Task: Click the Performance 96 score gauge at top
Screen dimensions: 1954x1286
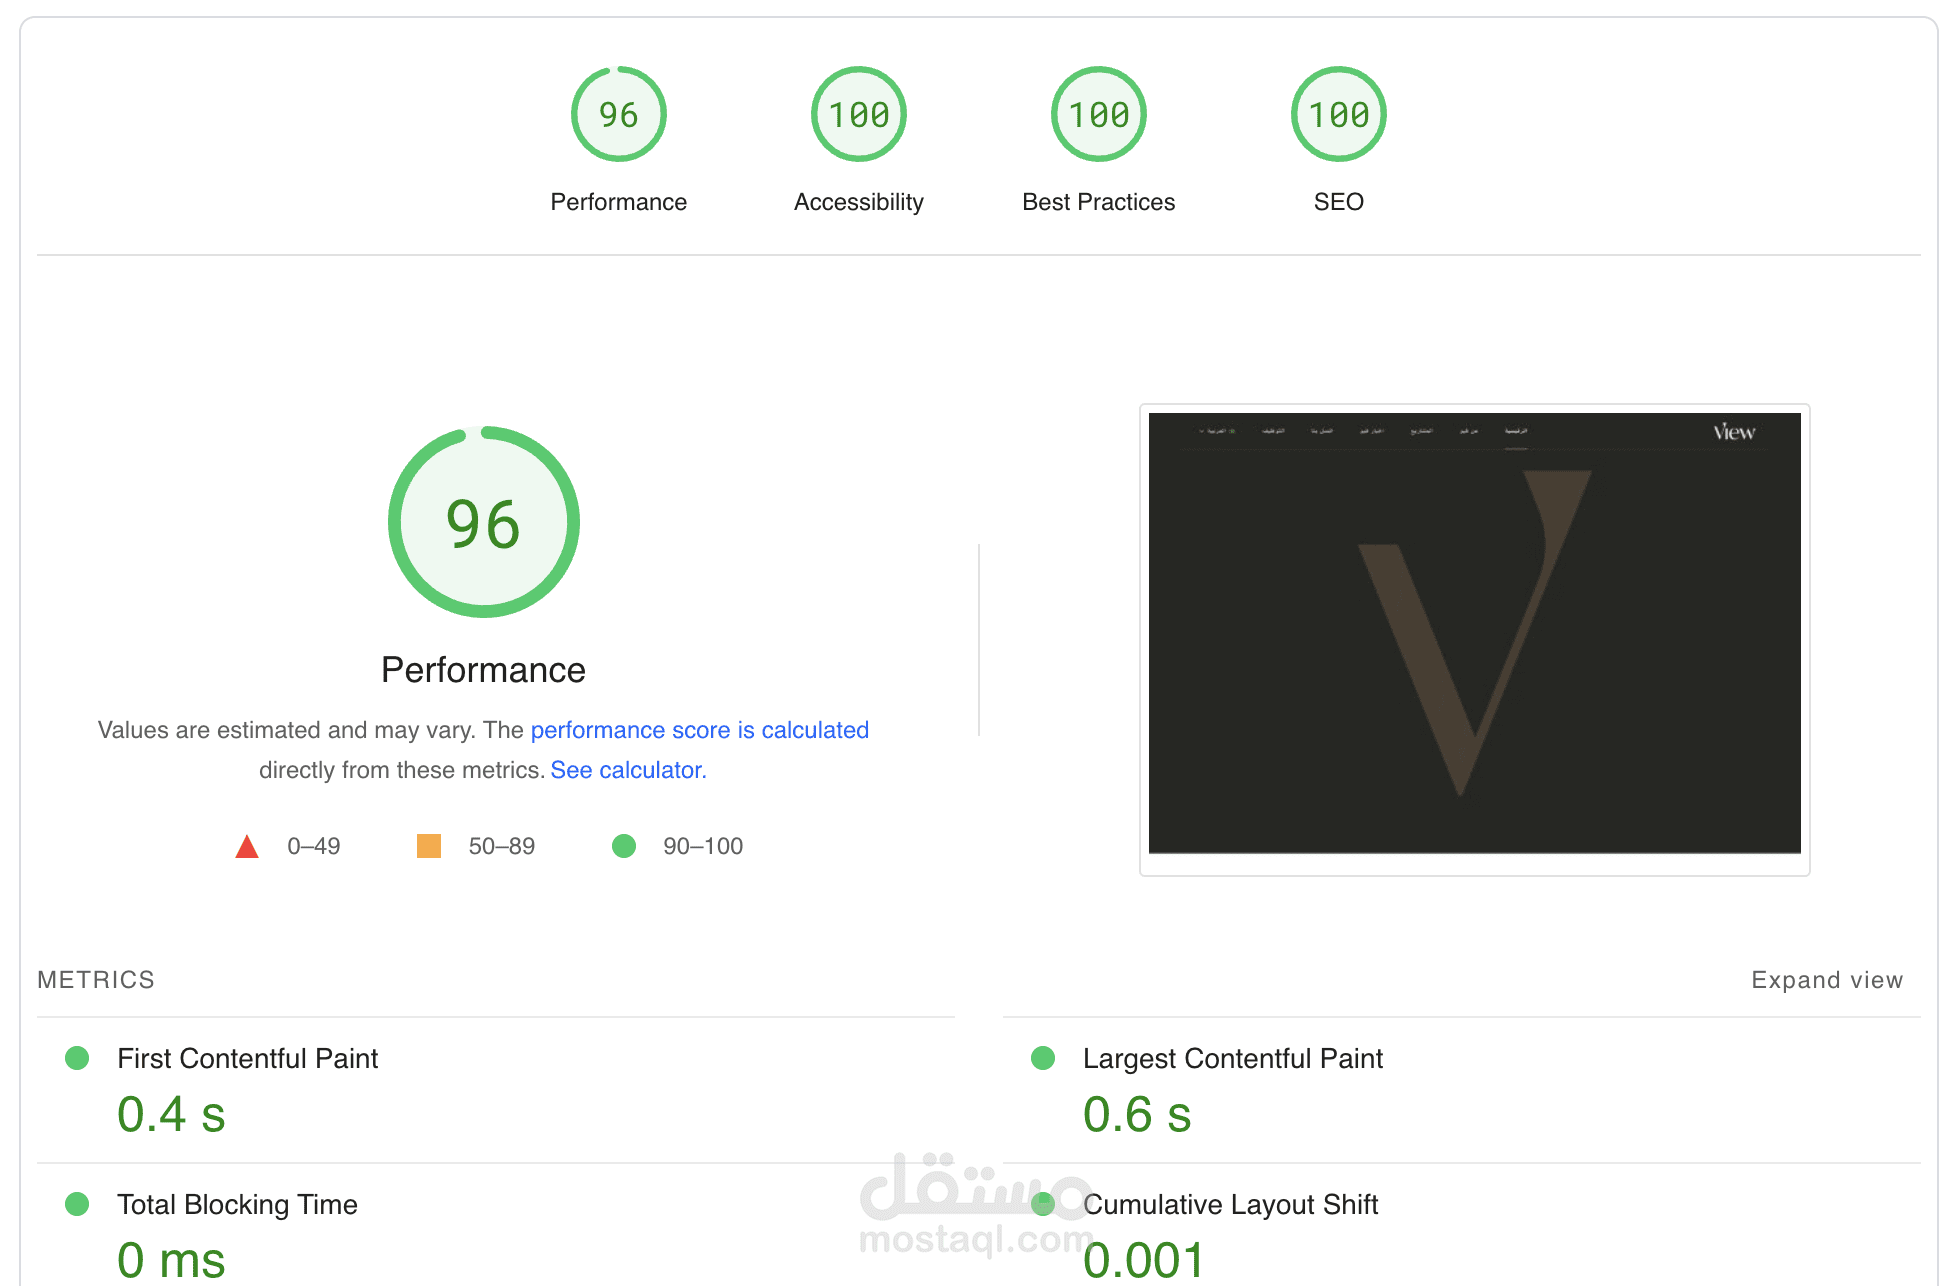Action: tap(618, 114)
